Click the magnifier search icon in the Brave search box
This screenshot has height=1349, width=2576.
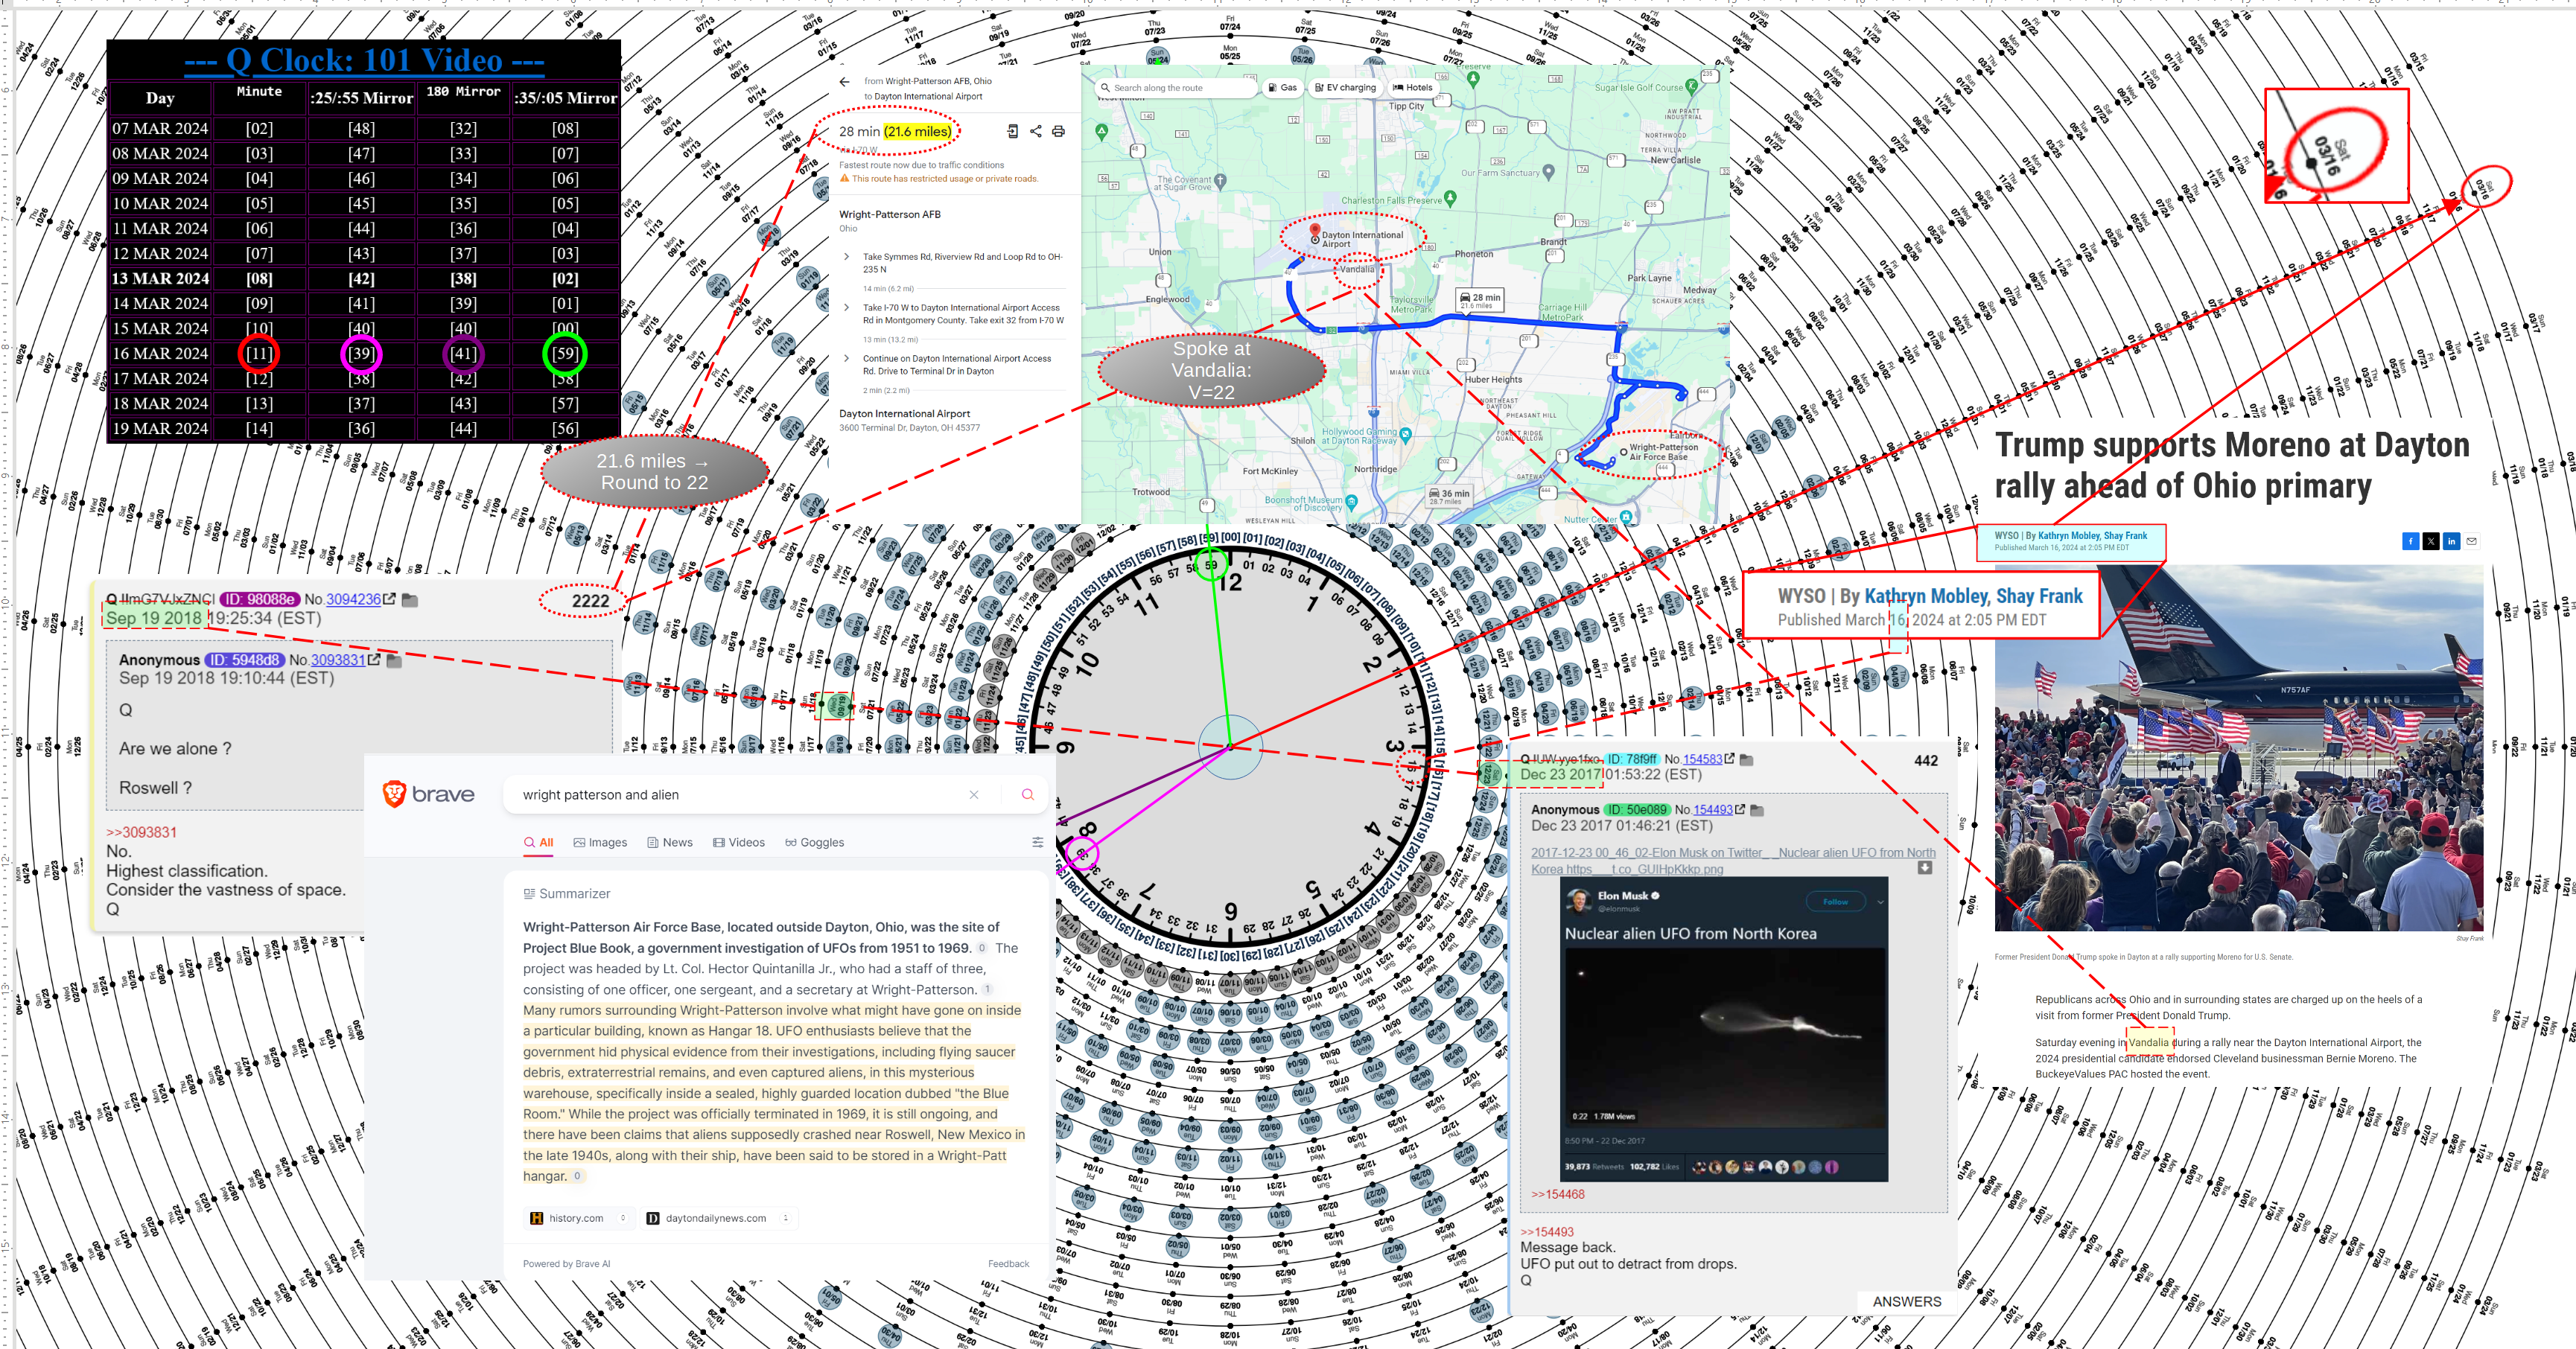click(x=1027, y=795)
